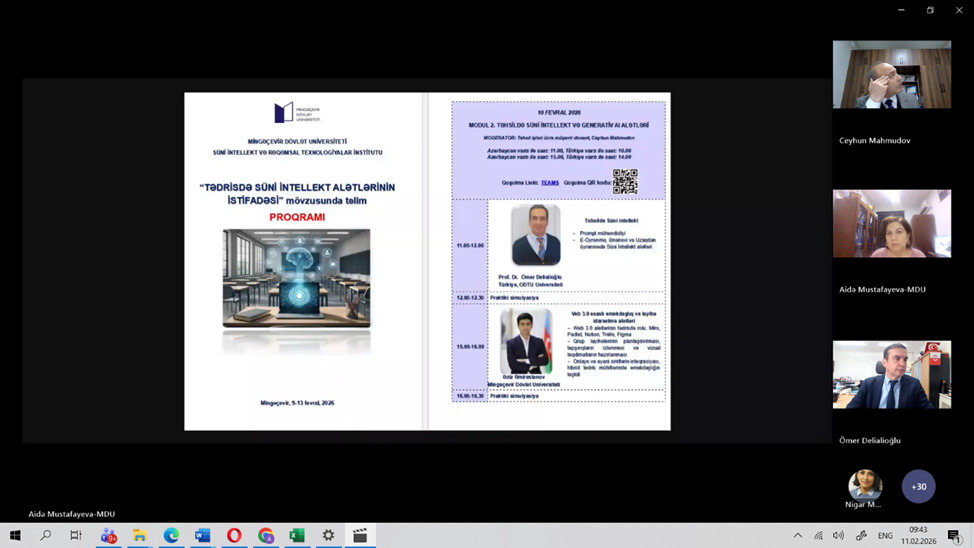Open File Explorer in the taskbar
The image size is (974, 548).
coord(140,536)
